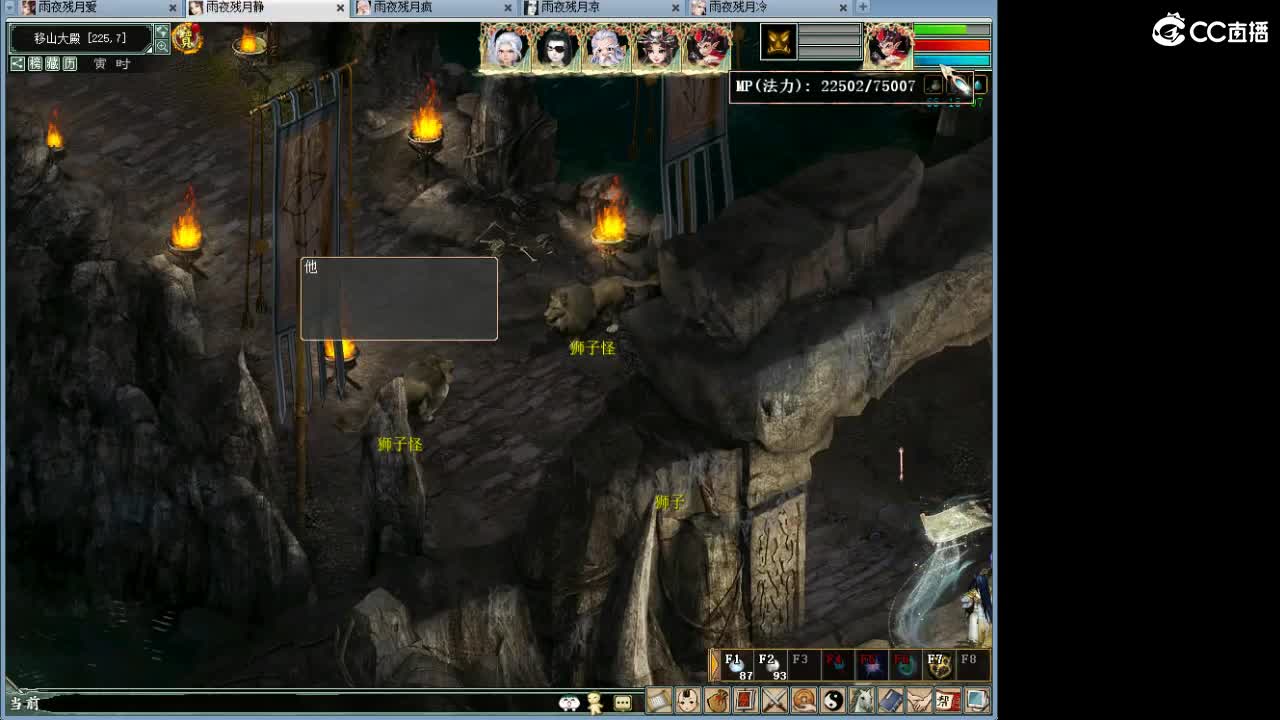Open the panda emoticon picker
The image size is (1280, 720).
[x=569, y=702]
